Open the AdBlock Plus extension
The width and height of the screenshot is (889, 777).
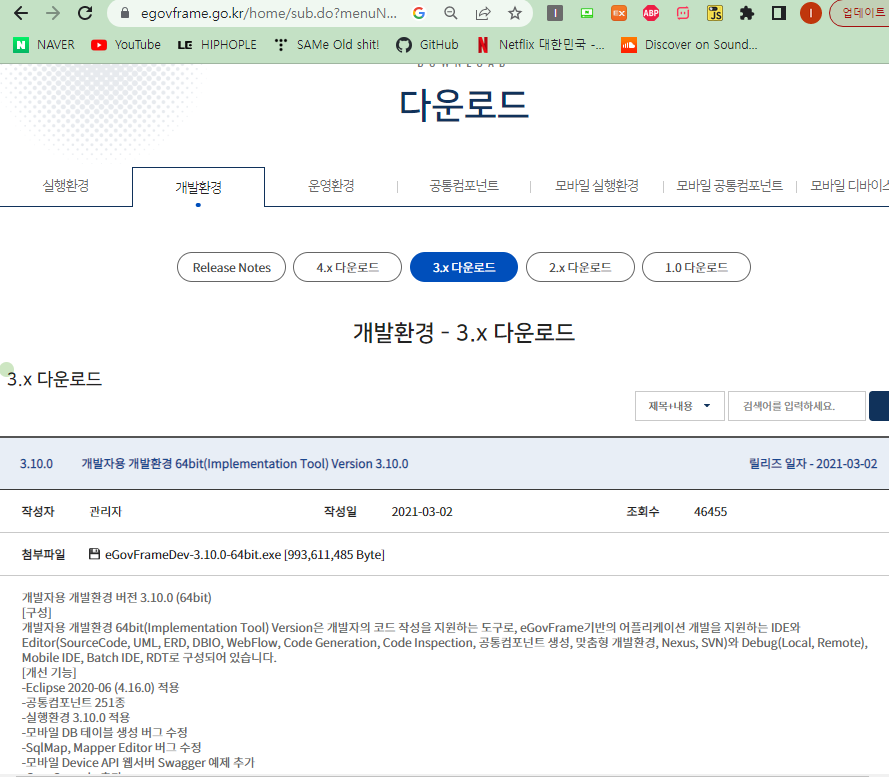651,13
